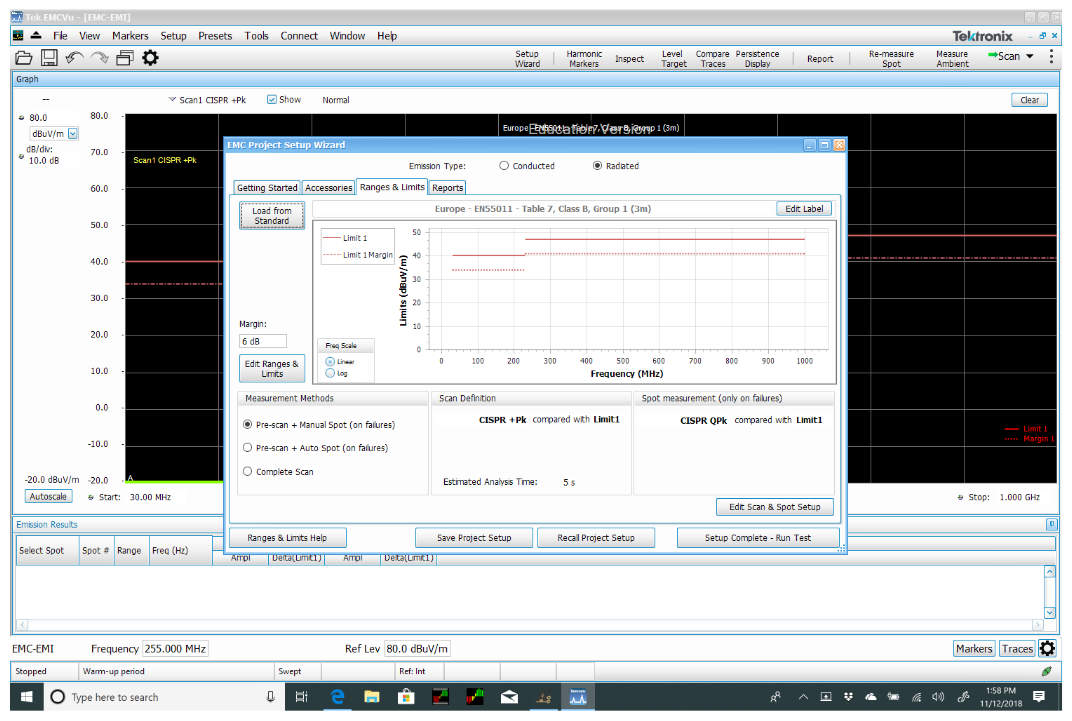
Task: Open the Setup Wizard from the toolbar
Action: 527,58
